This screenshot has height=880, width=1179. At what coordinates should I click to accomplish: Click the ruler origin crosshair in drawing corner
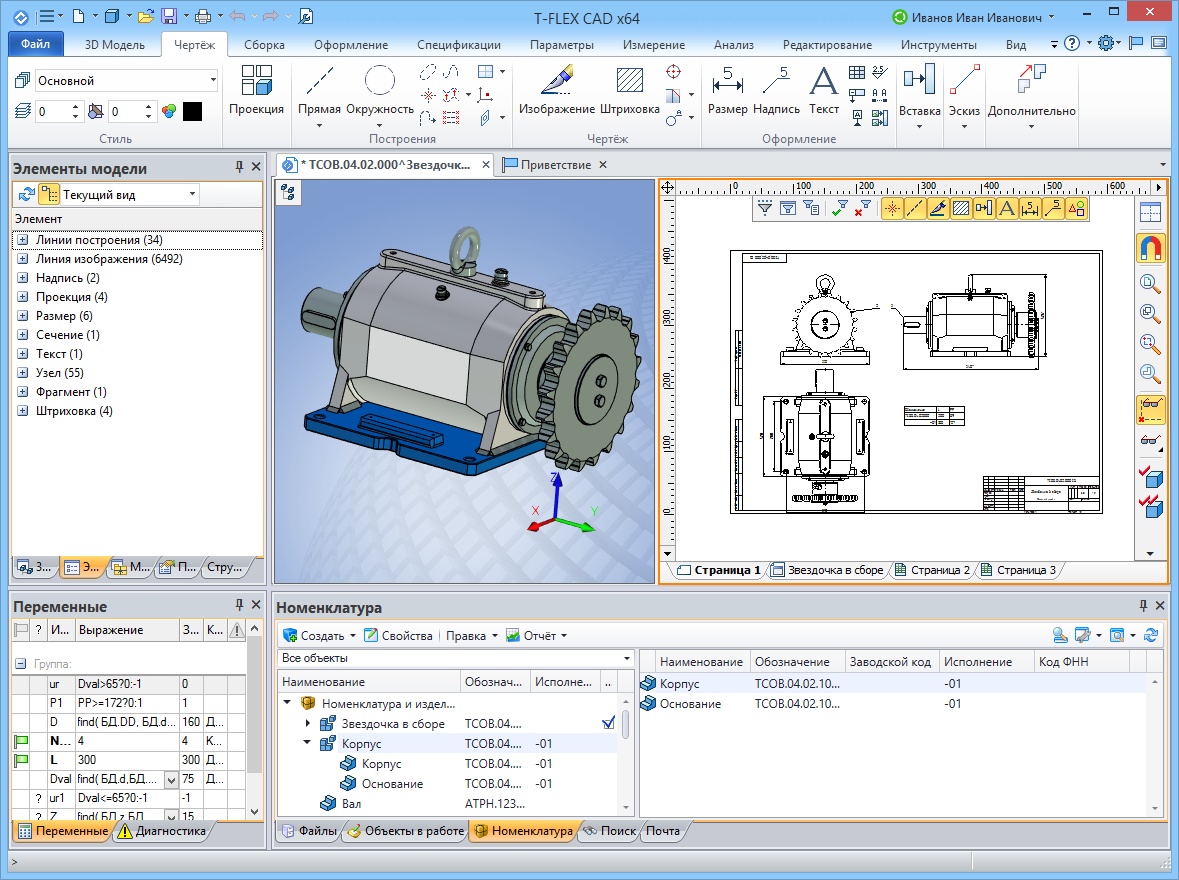[667, 187]
